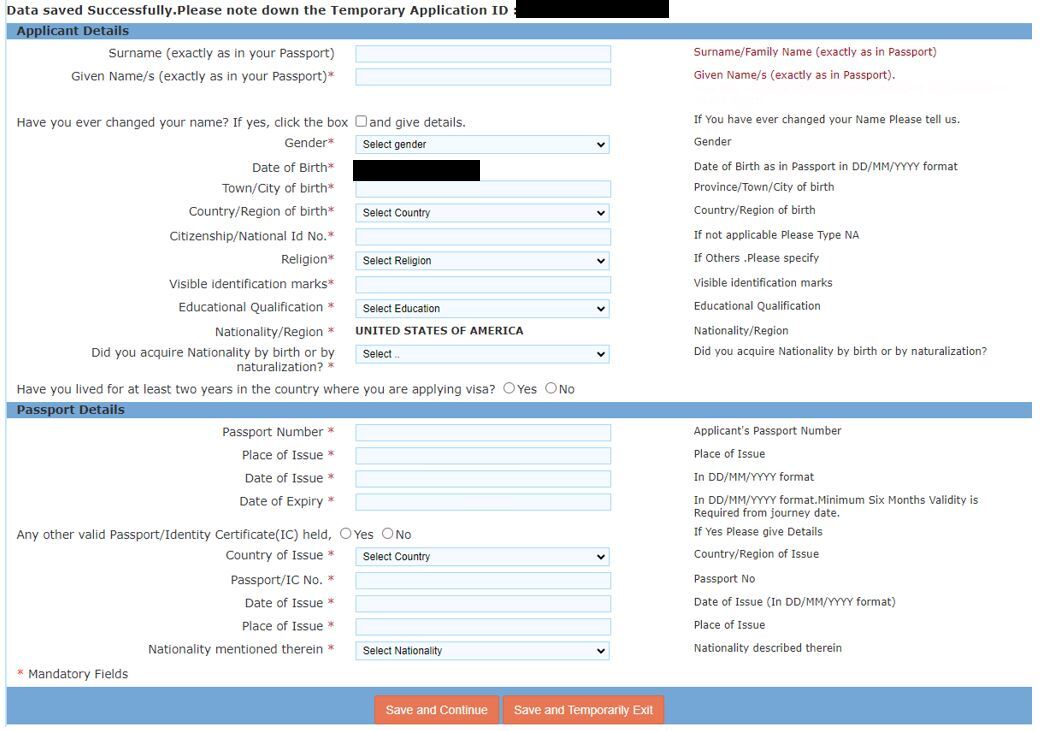Select the Date of Expiry field
Image resolution: width=1041 pixels, height=731 pixels.
pos(482,502)
